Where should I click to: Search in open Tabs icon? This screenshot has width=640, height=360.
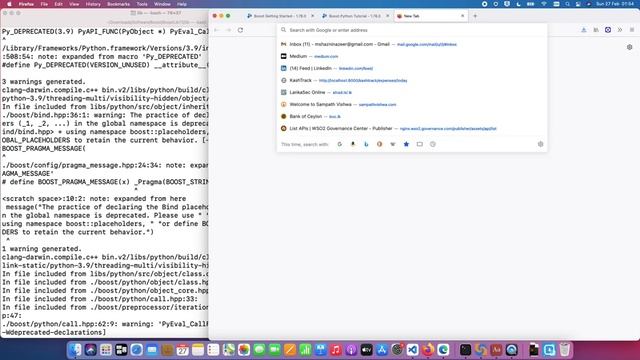420,144
